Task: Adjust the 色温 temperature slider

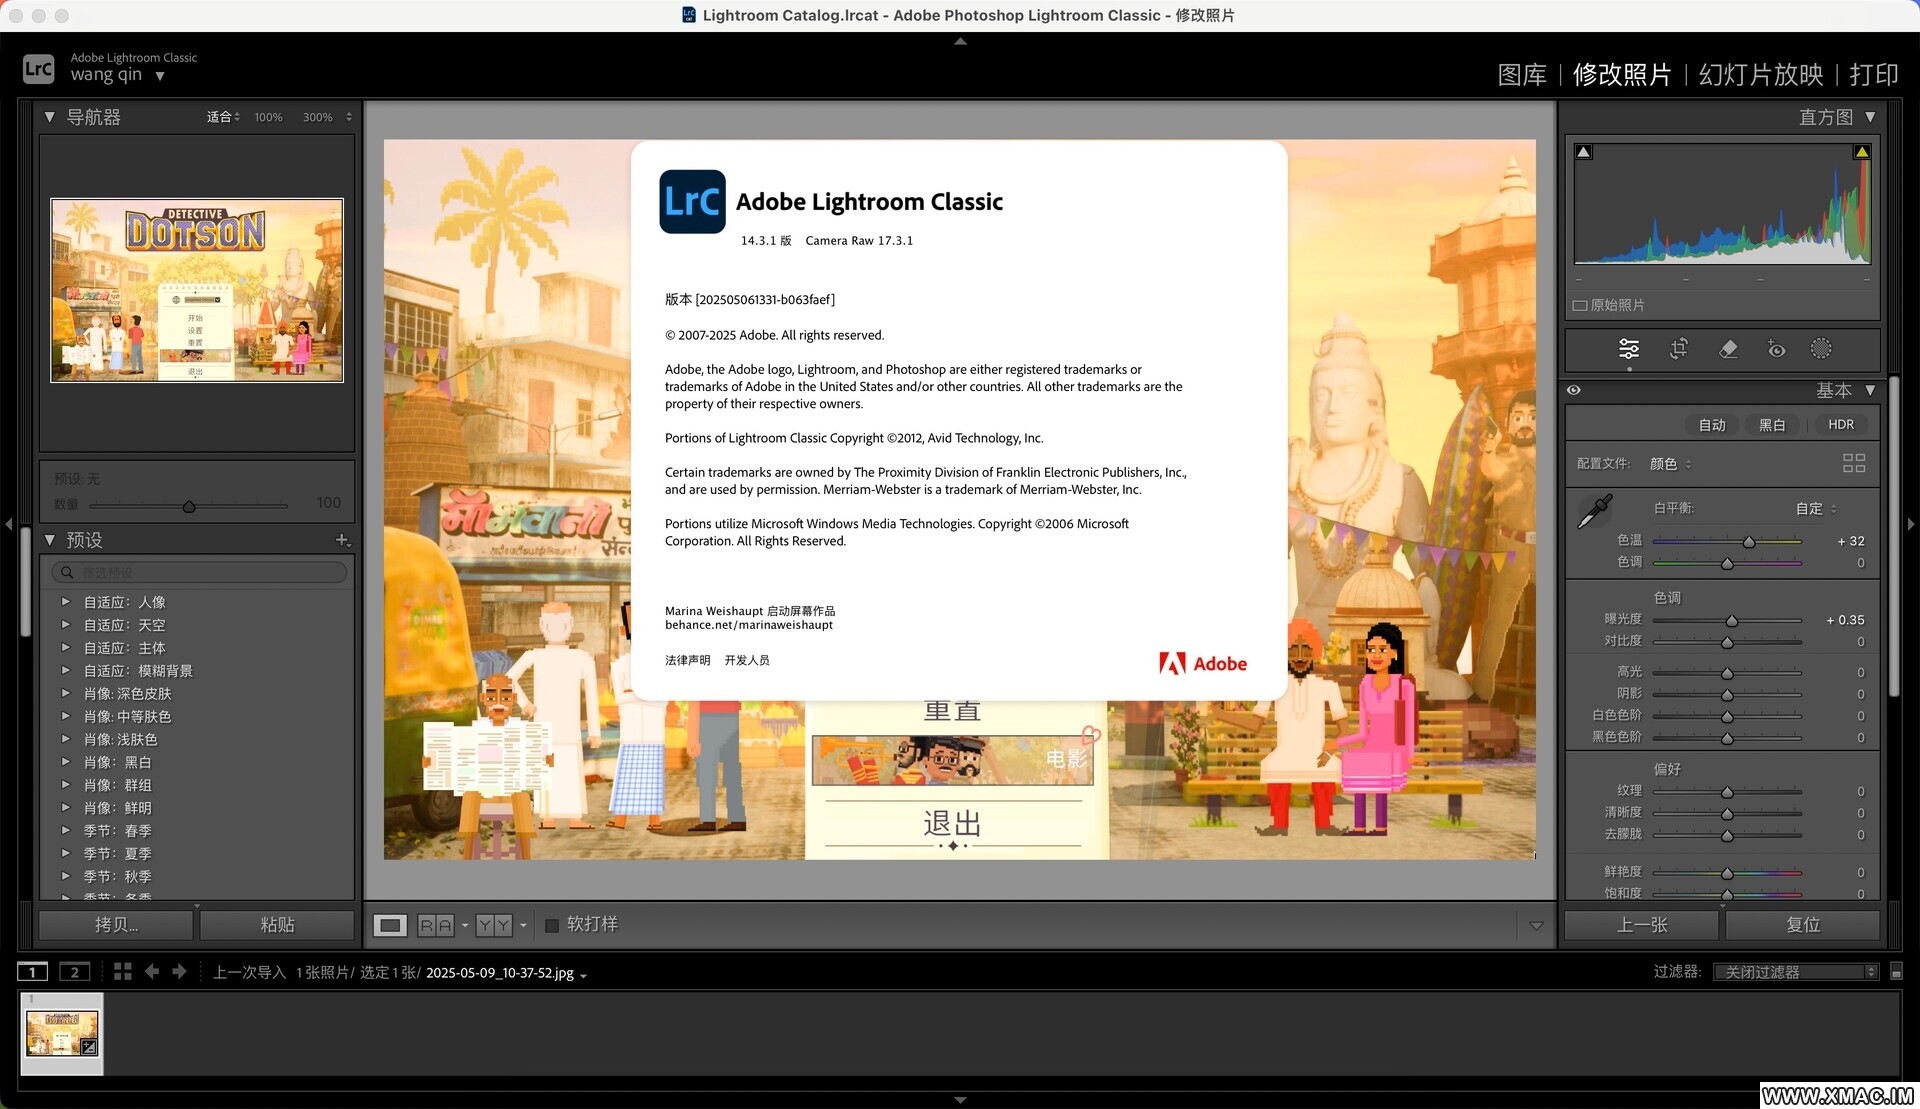Action: tap(1749, 541)
